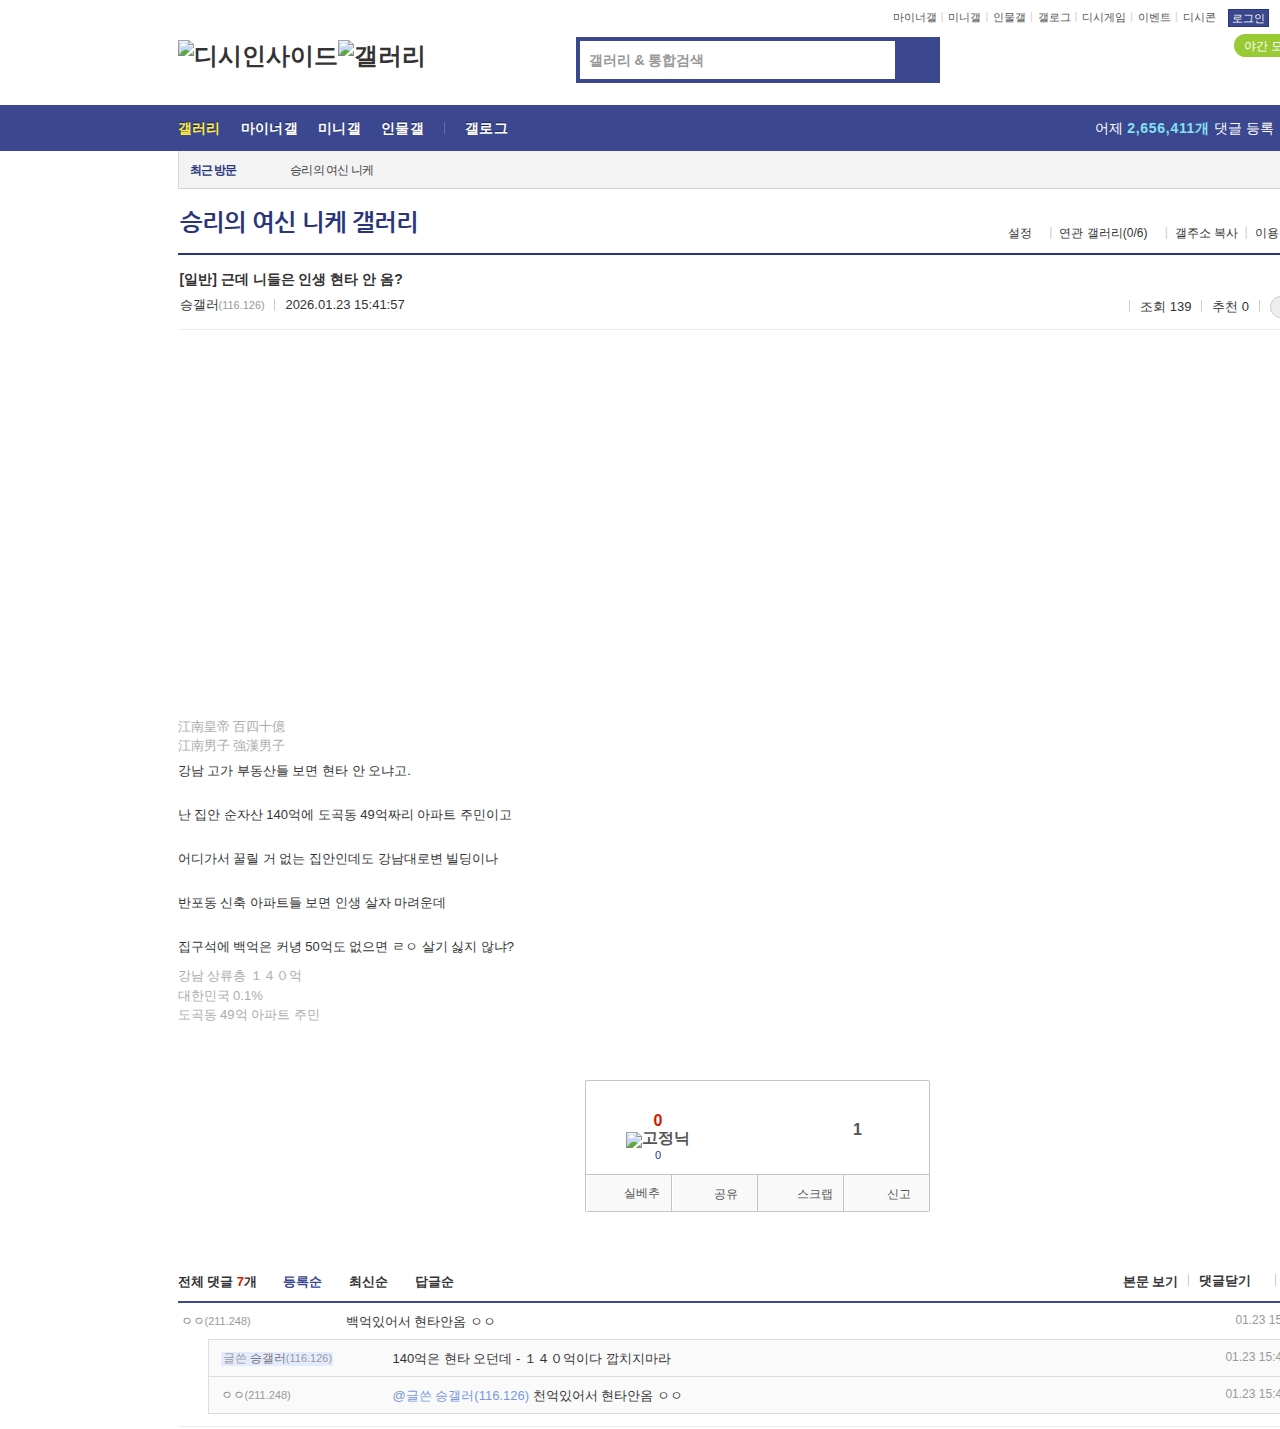Select 인물갤 tab in blue navigation bar
Screen dimensions: 1280x1429
click(x=402, y=128)
